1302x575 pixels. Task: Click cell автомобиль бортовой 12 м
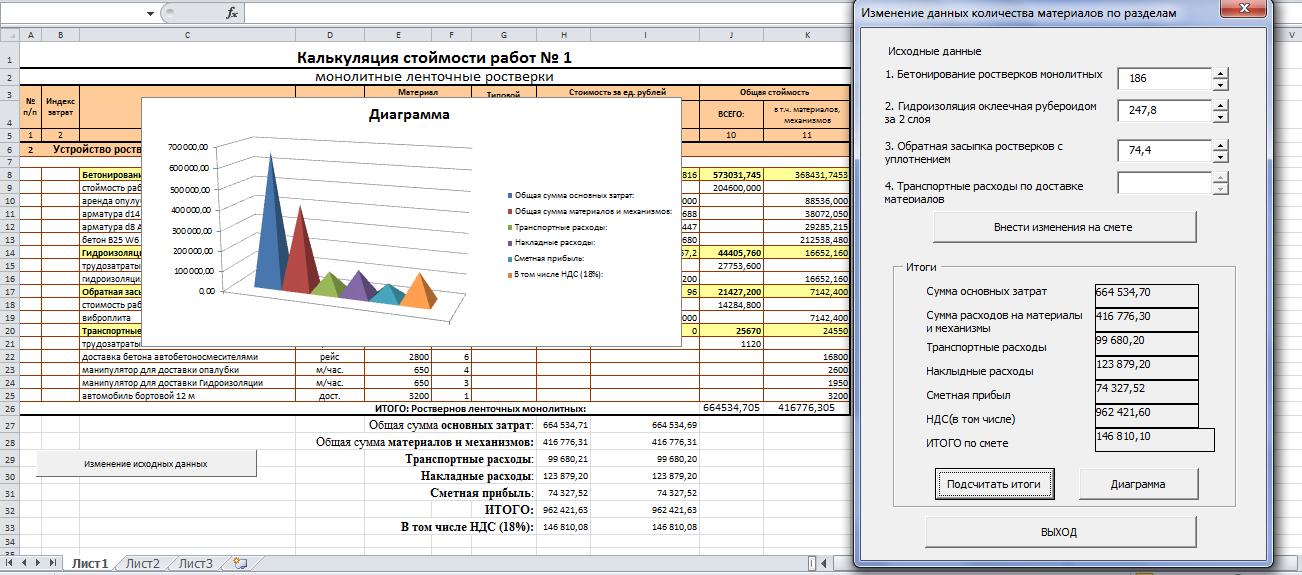click(x=188, y=395)
